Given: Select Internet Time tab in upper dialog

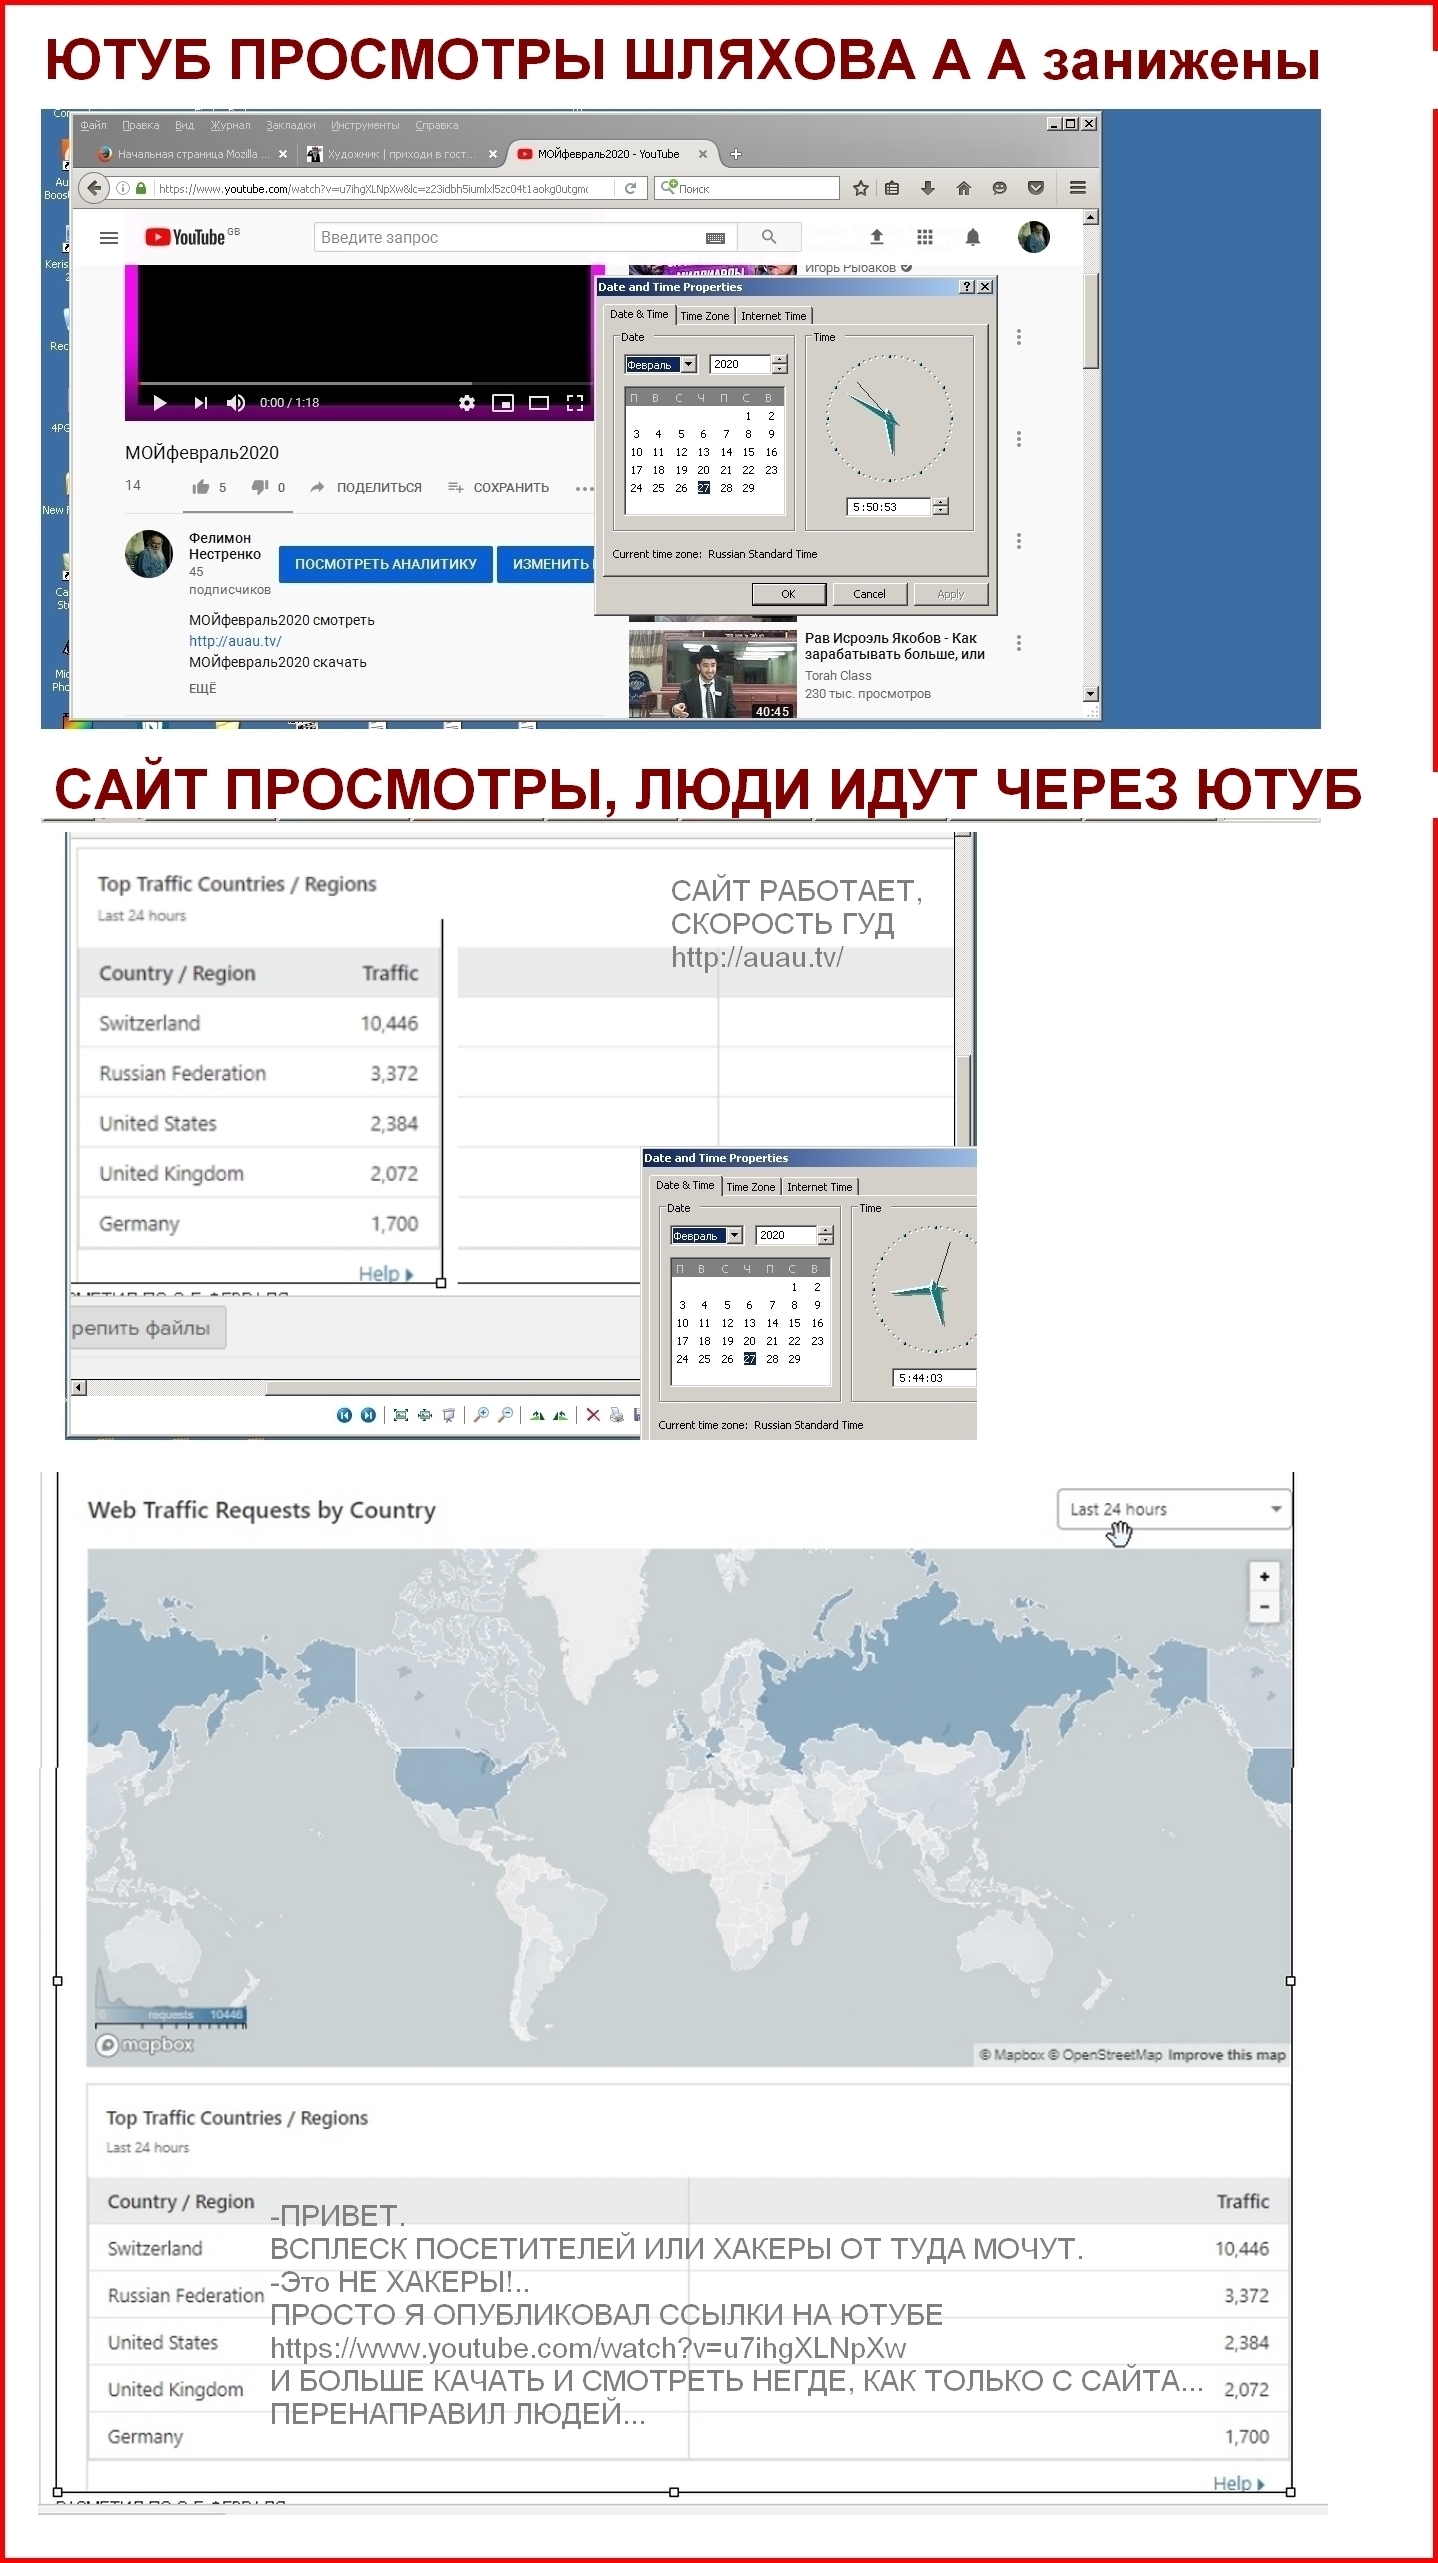Looking at the screenshot, I should click(773, 316).
